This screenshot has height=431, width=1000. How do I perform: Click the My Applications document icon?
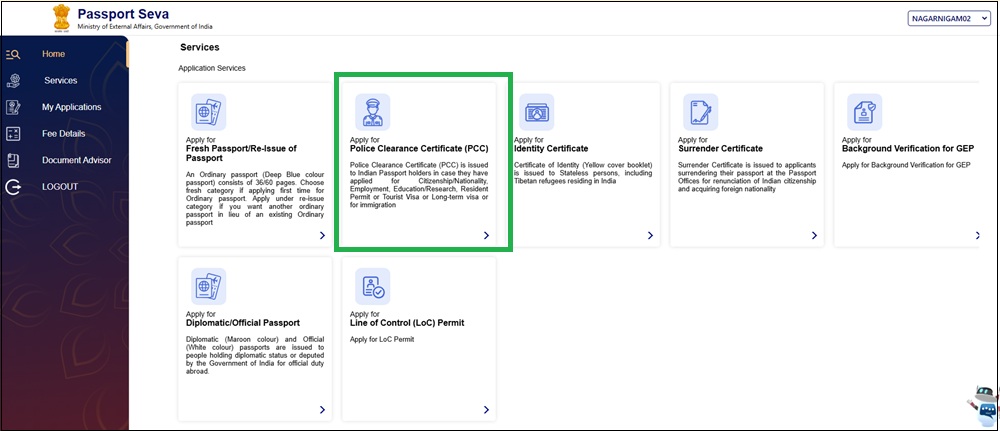[13, 107]
